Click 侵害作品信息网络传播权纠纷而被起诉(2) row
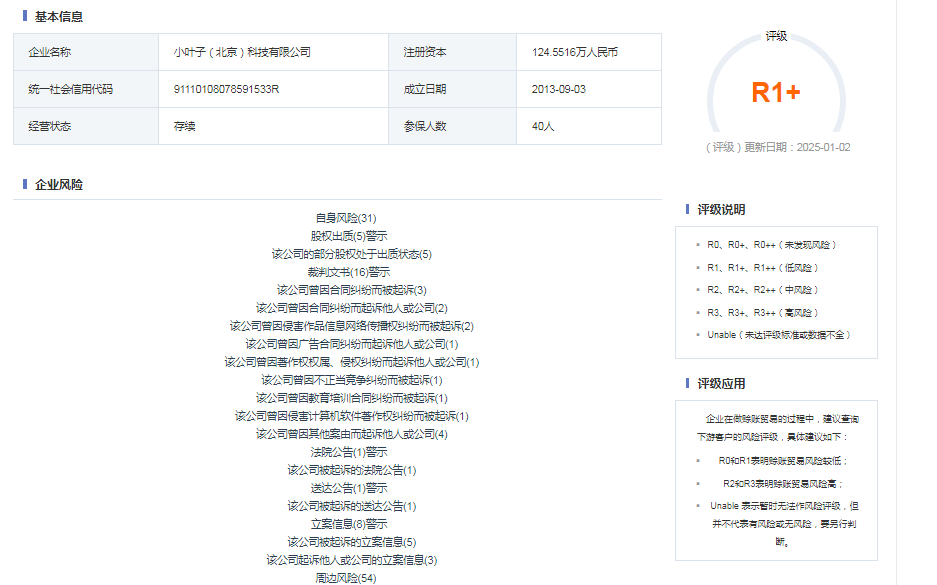Screen dimensions: 937x585 (x=351, y=326)
